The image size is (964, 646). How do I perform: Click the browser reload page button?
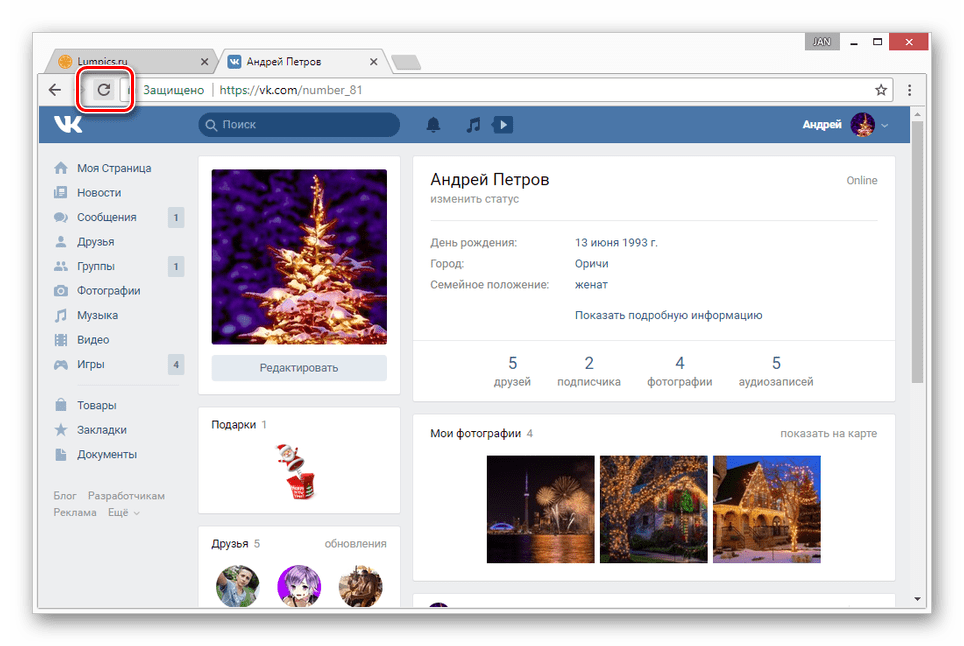coord(103,90)
